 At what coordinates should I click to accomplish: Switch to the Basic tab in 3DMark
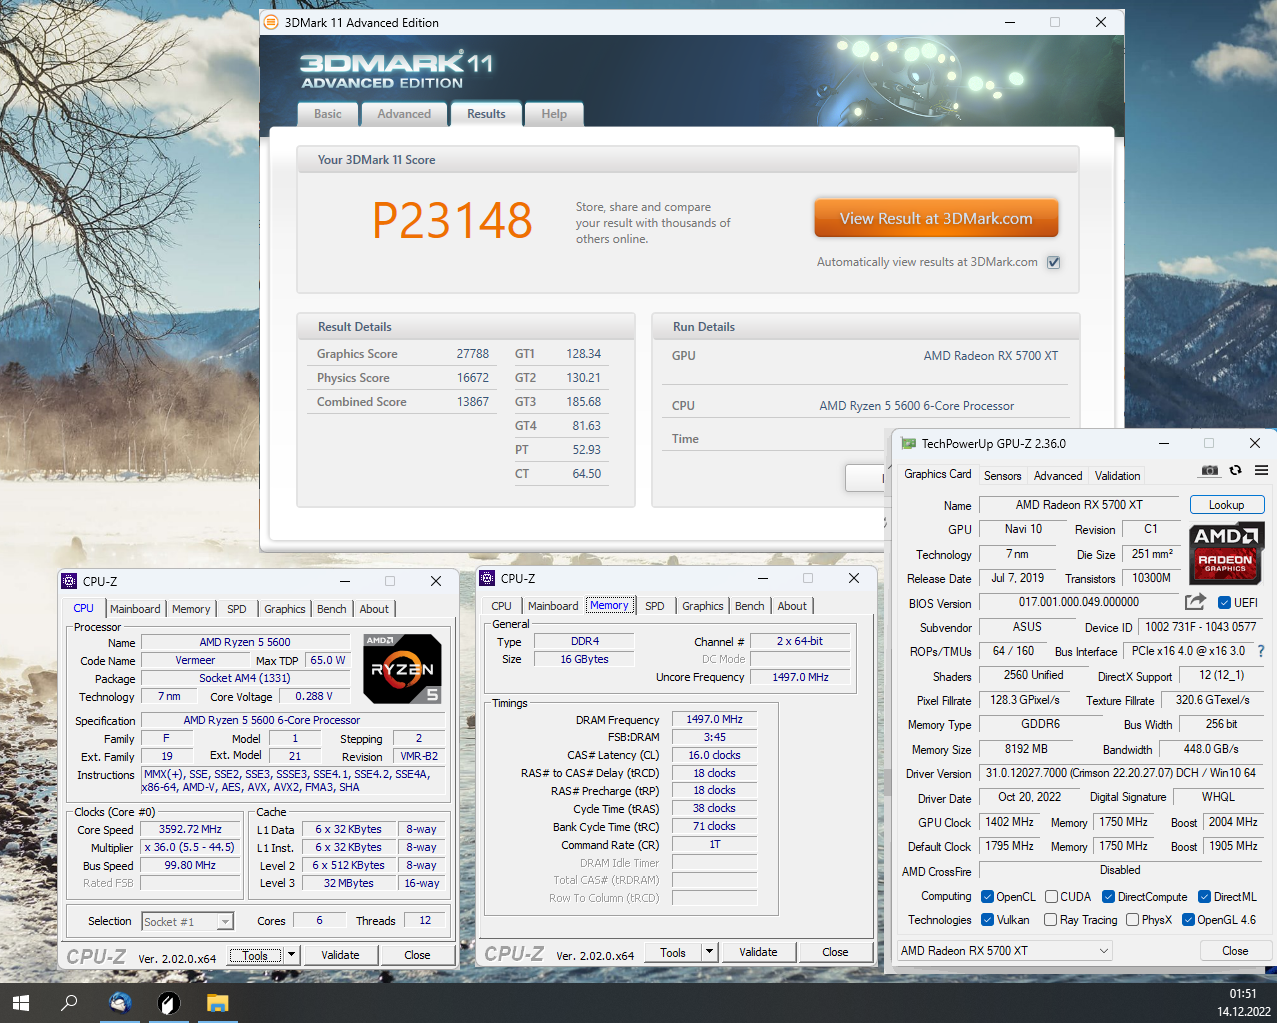pyautogui.click(x=328, y=114)
